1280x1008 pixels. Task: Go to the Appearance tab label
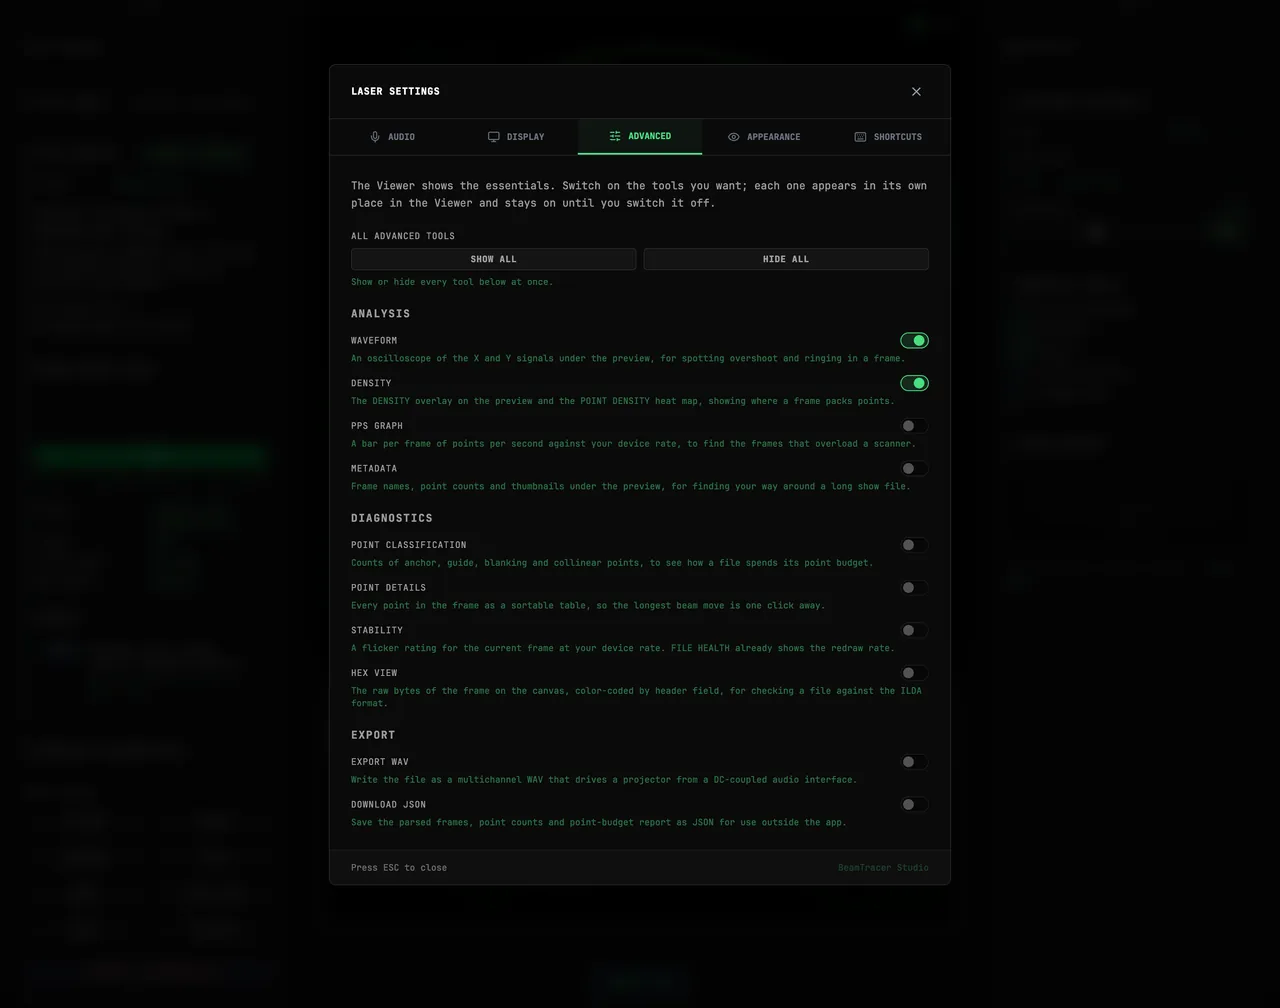773,137
